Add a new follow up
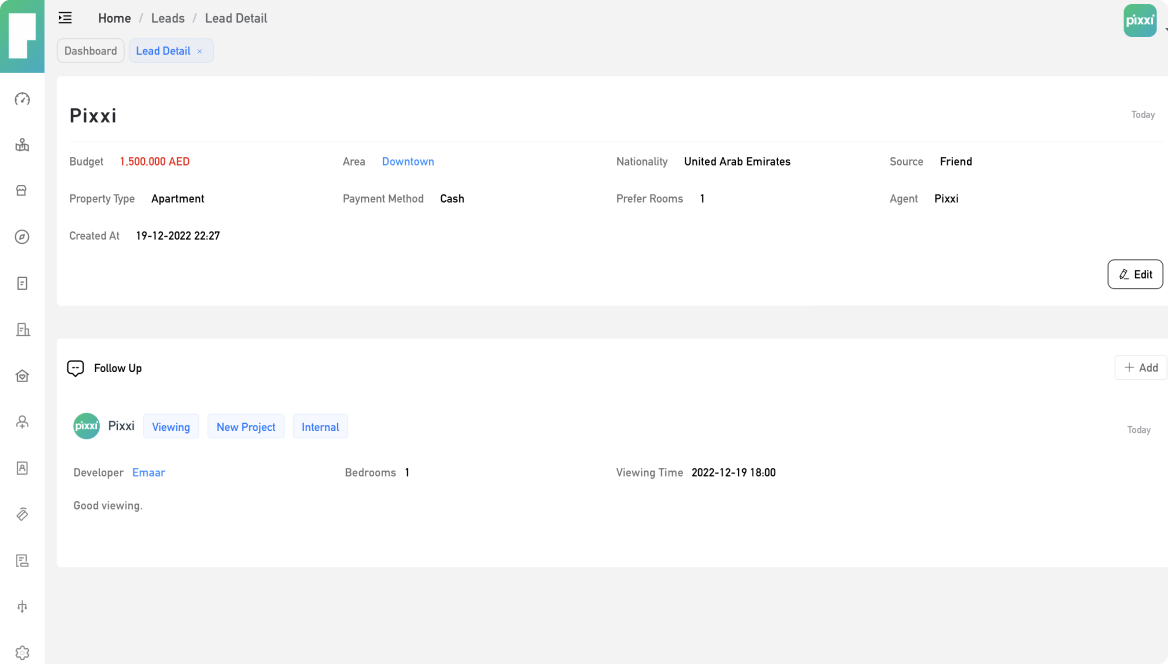This screenshot has width=1168, height=664. (x=1140, y=367)
